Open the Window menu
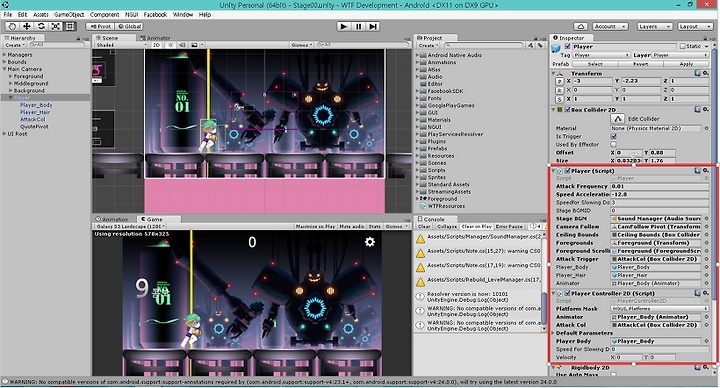The height and width of the screenshot is (388, 720). pos(183,15)
